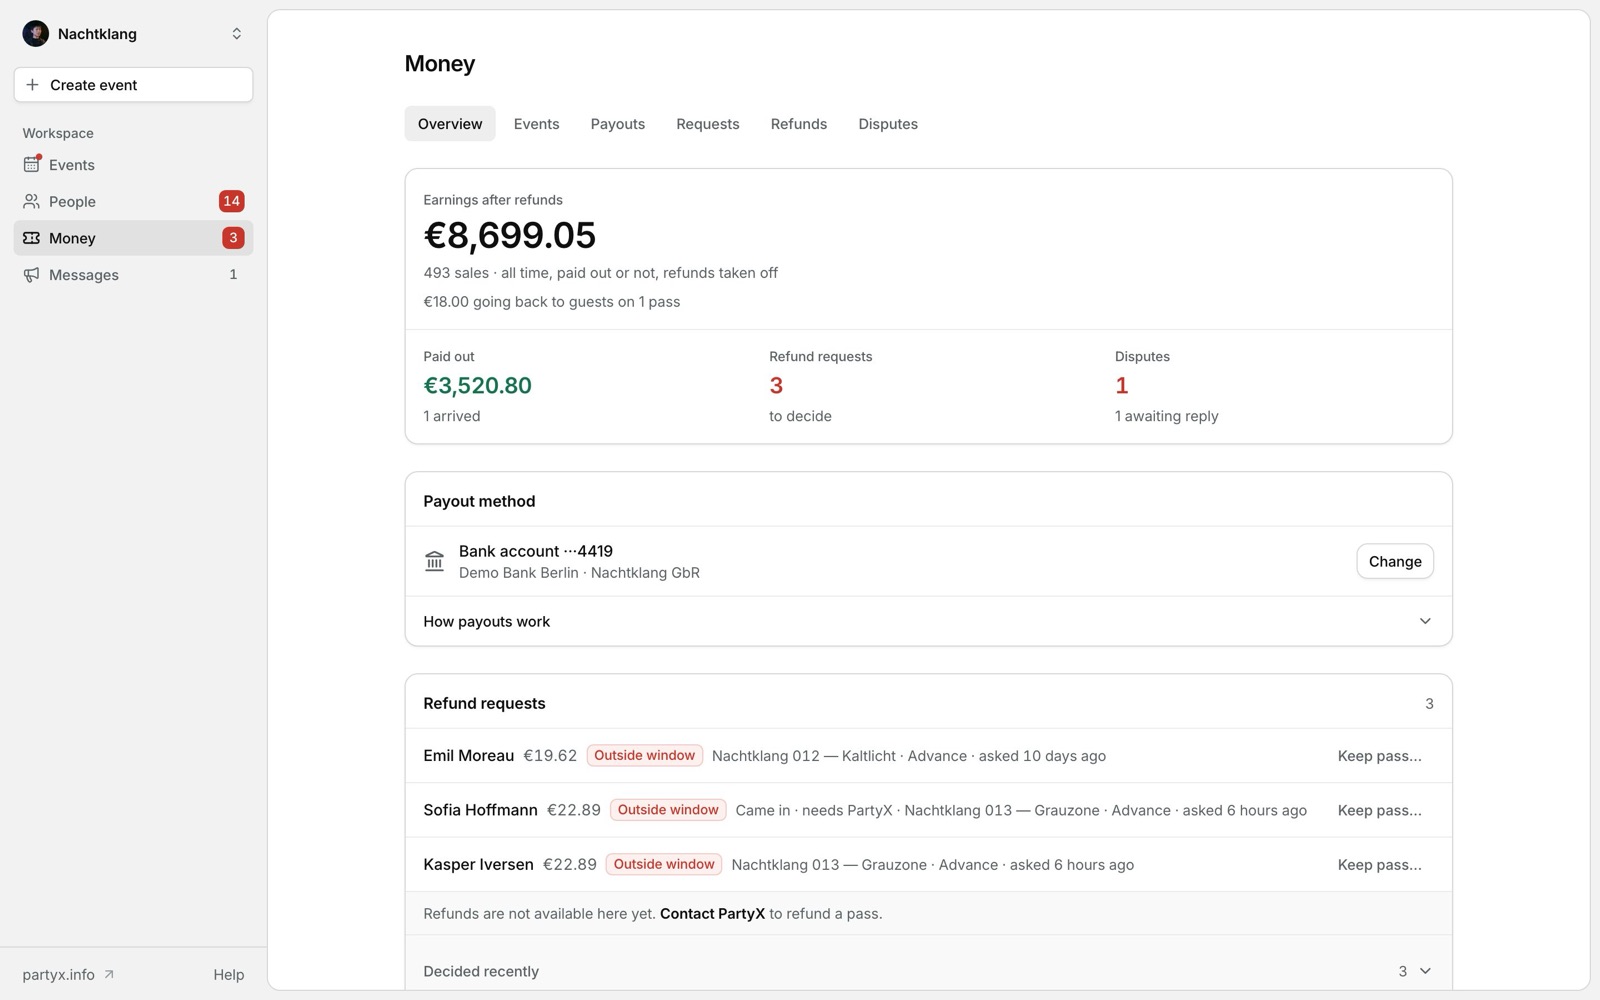The width and height of the screenshot is (1600, 1000).
Task: Open Keep pass menu for Kasper Iversen
Action: click(1379, 865)
